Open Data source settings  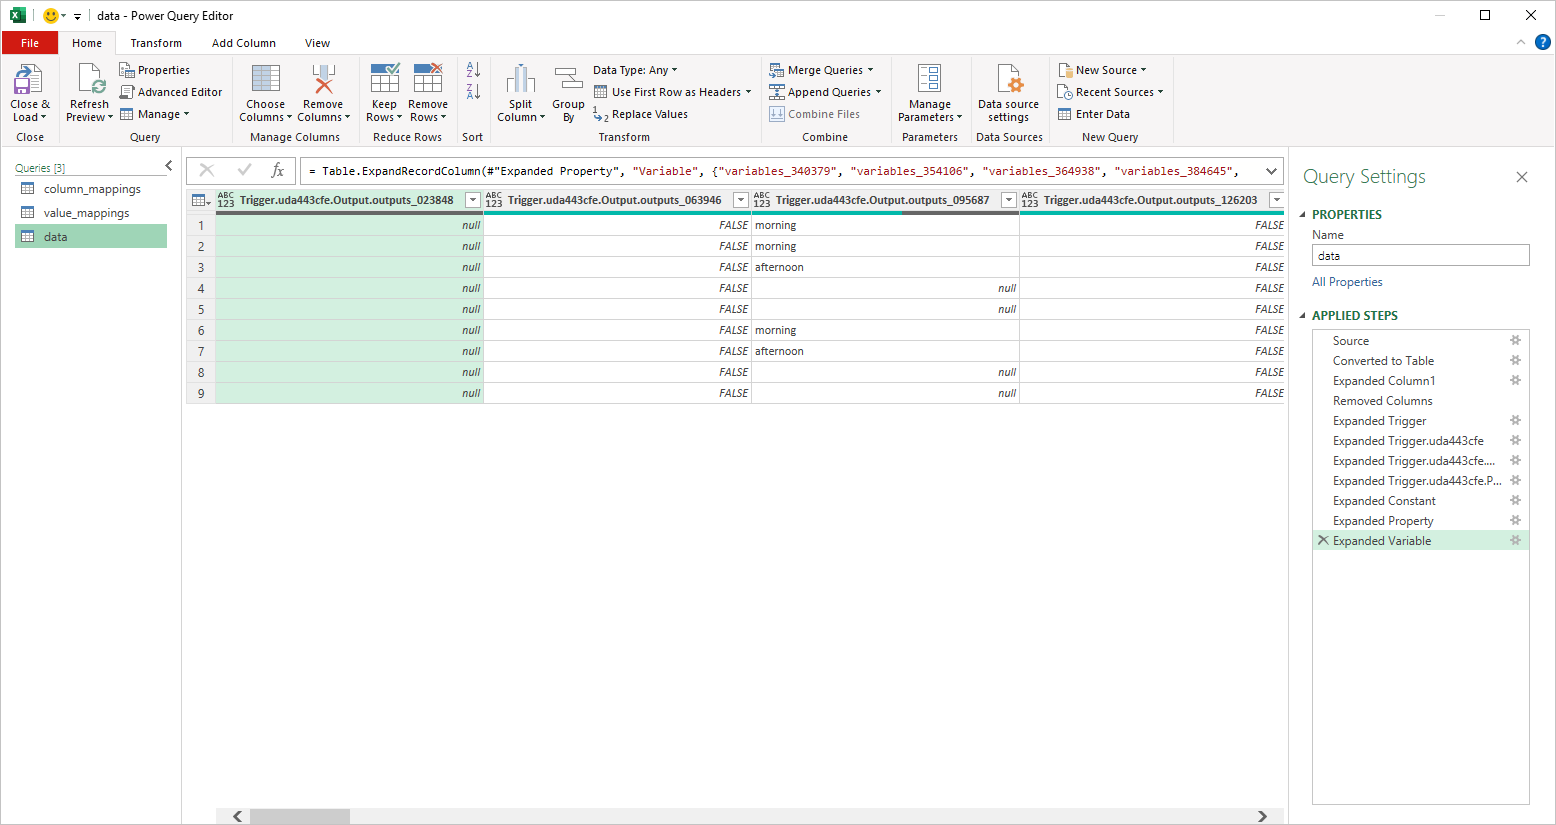(x=1008, y=94)
